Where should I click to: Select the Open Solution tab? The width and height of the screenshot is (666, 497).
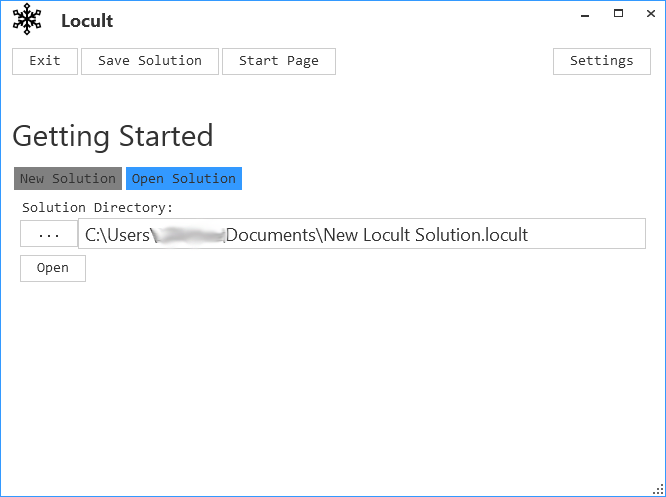pyautogui.click(x=184, y=179)
